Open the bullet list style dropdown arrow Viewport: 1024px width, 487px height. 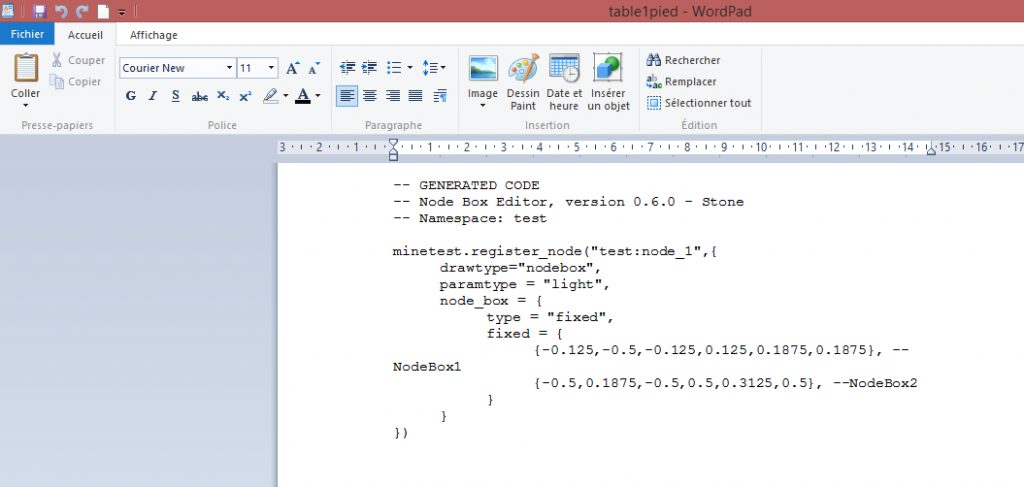pos(409,67)
